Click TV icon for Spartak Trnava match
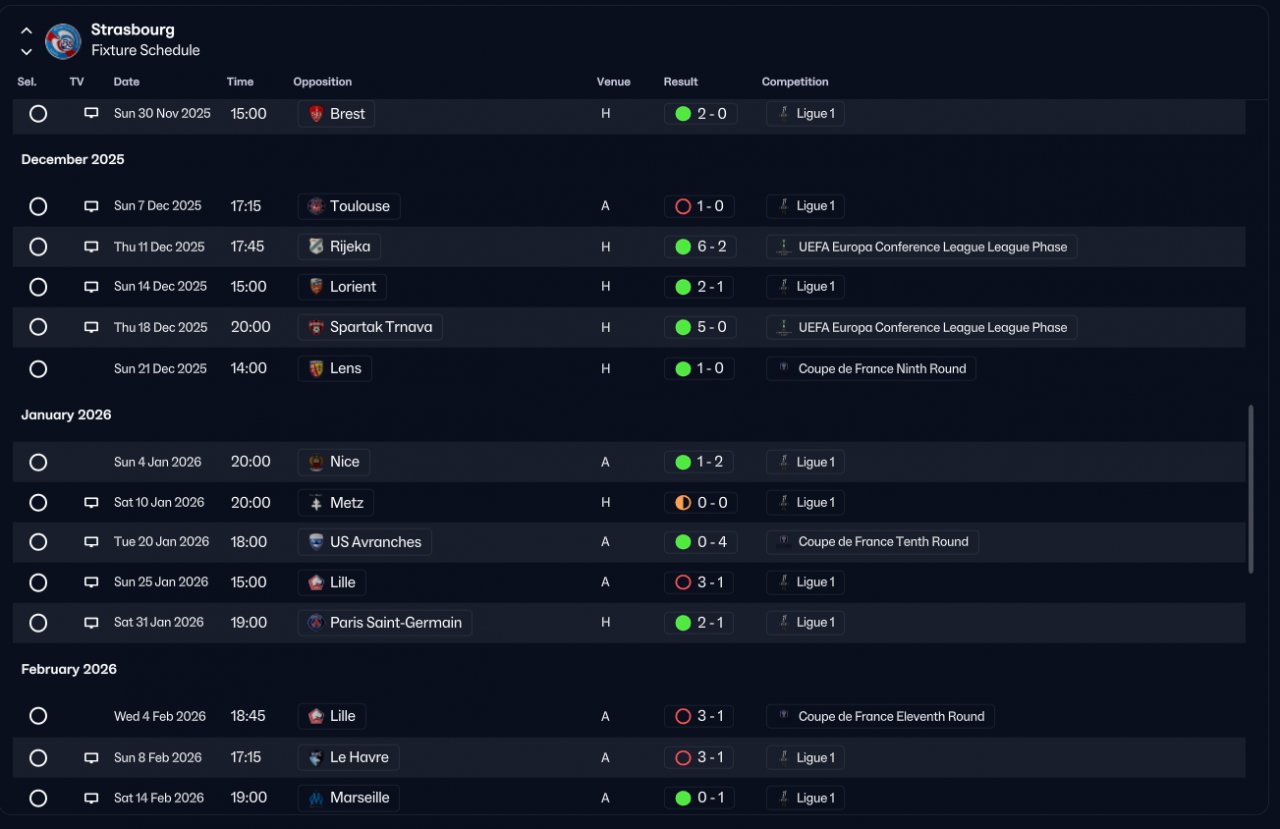 point(91,327)
